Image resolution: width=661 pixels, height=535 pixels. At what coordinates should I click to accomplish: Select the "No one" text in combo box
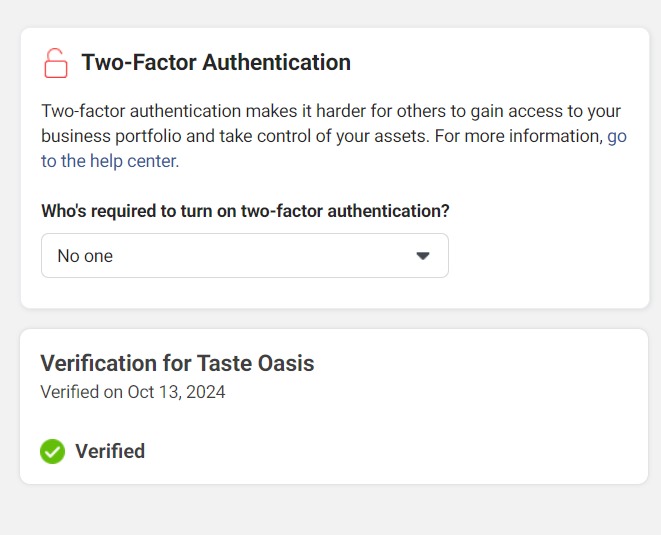click(x=85, y=256)
